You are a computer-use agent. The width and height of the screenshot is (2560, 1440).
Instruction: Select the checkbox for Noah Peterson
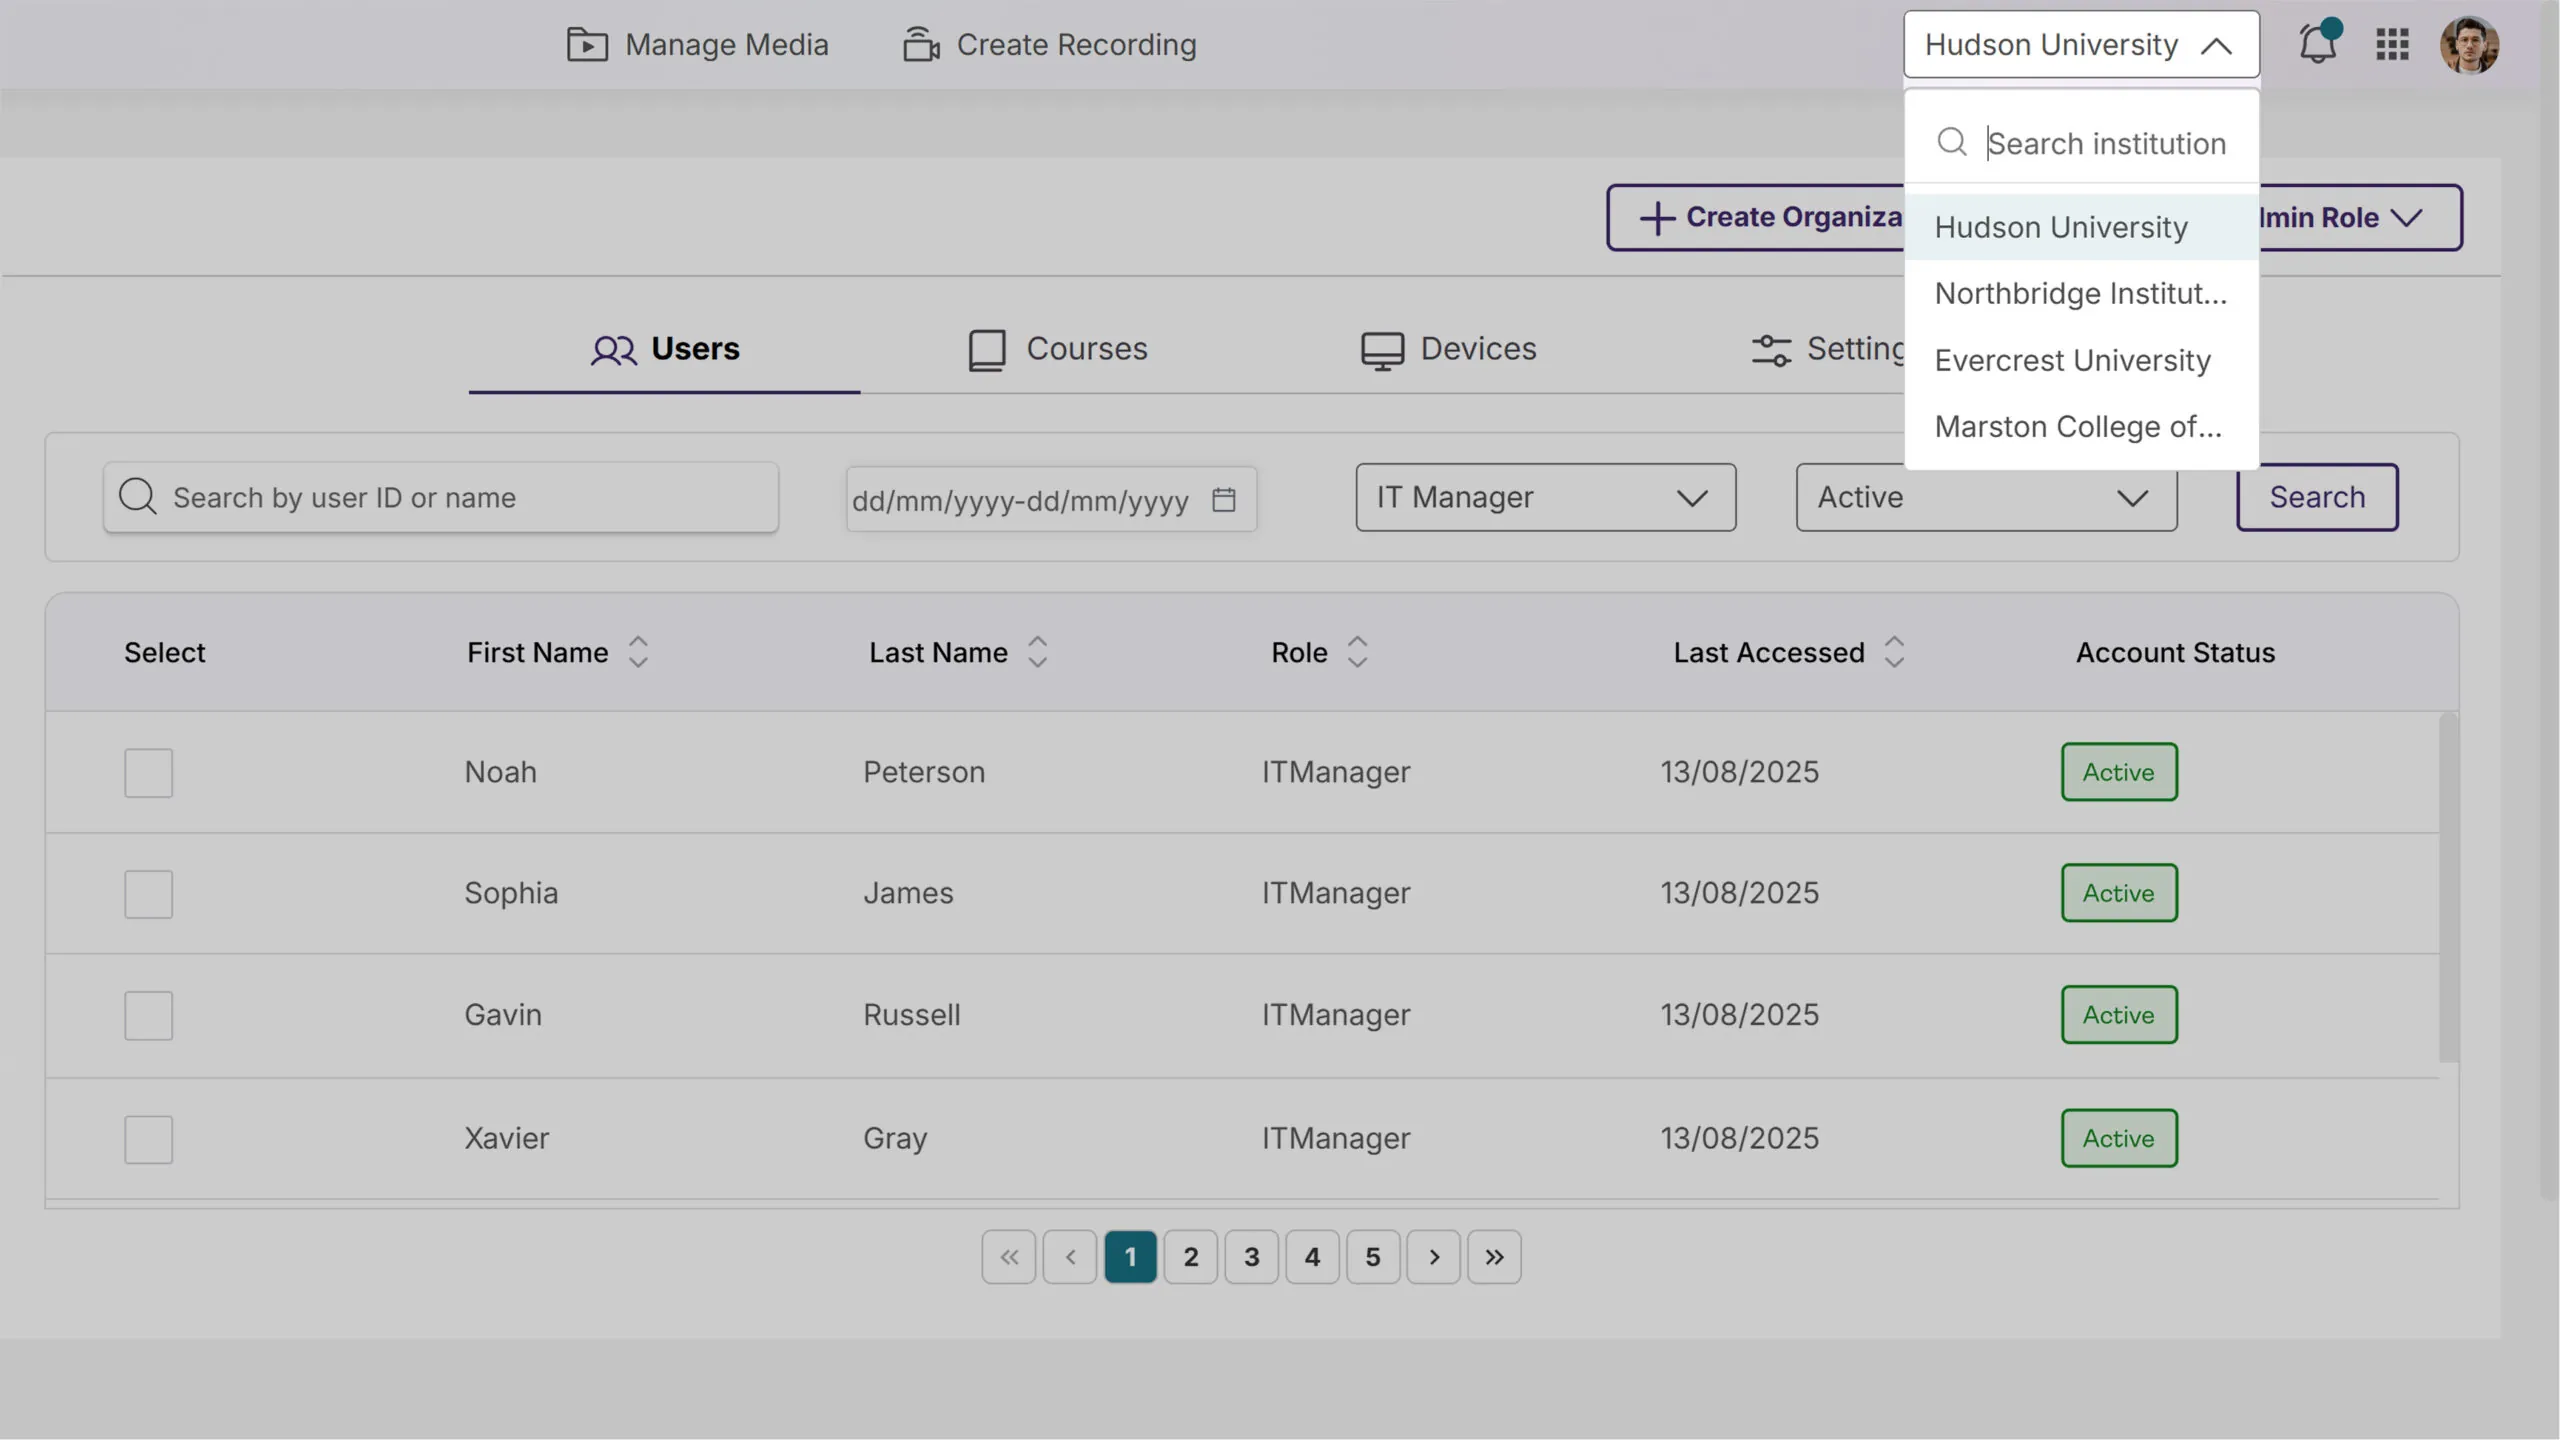148,773
